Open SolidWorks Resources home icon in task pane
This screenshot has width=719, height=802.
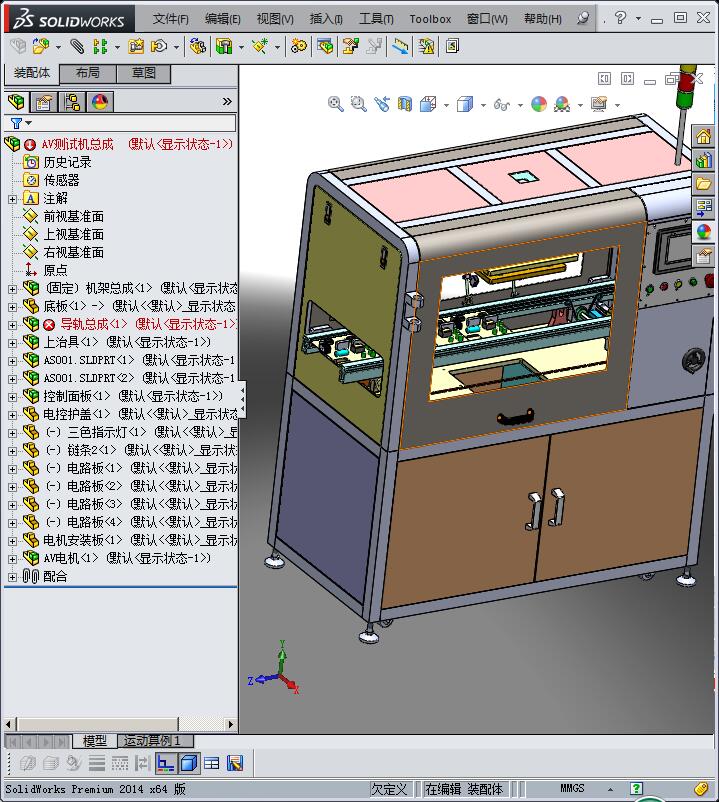click(x=704, y=136)
